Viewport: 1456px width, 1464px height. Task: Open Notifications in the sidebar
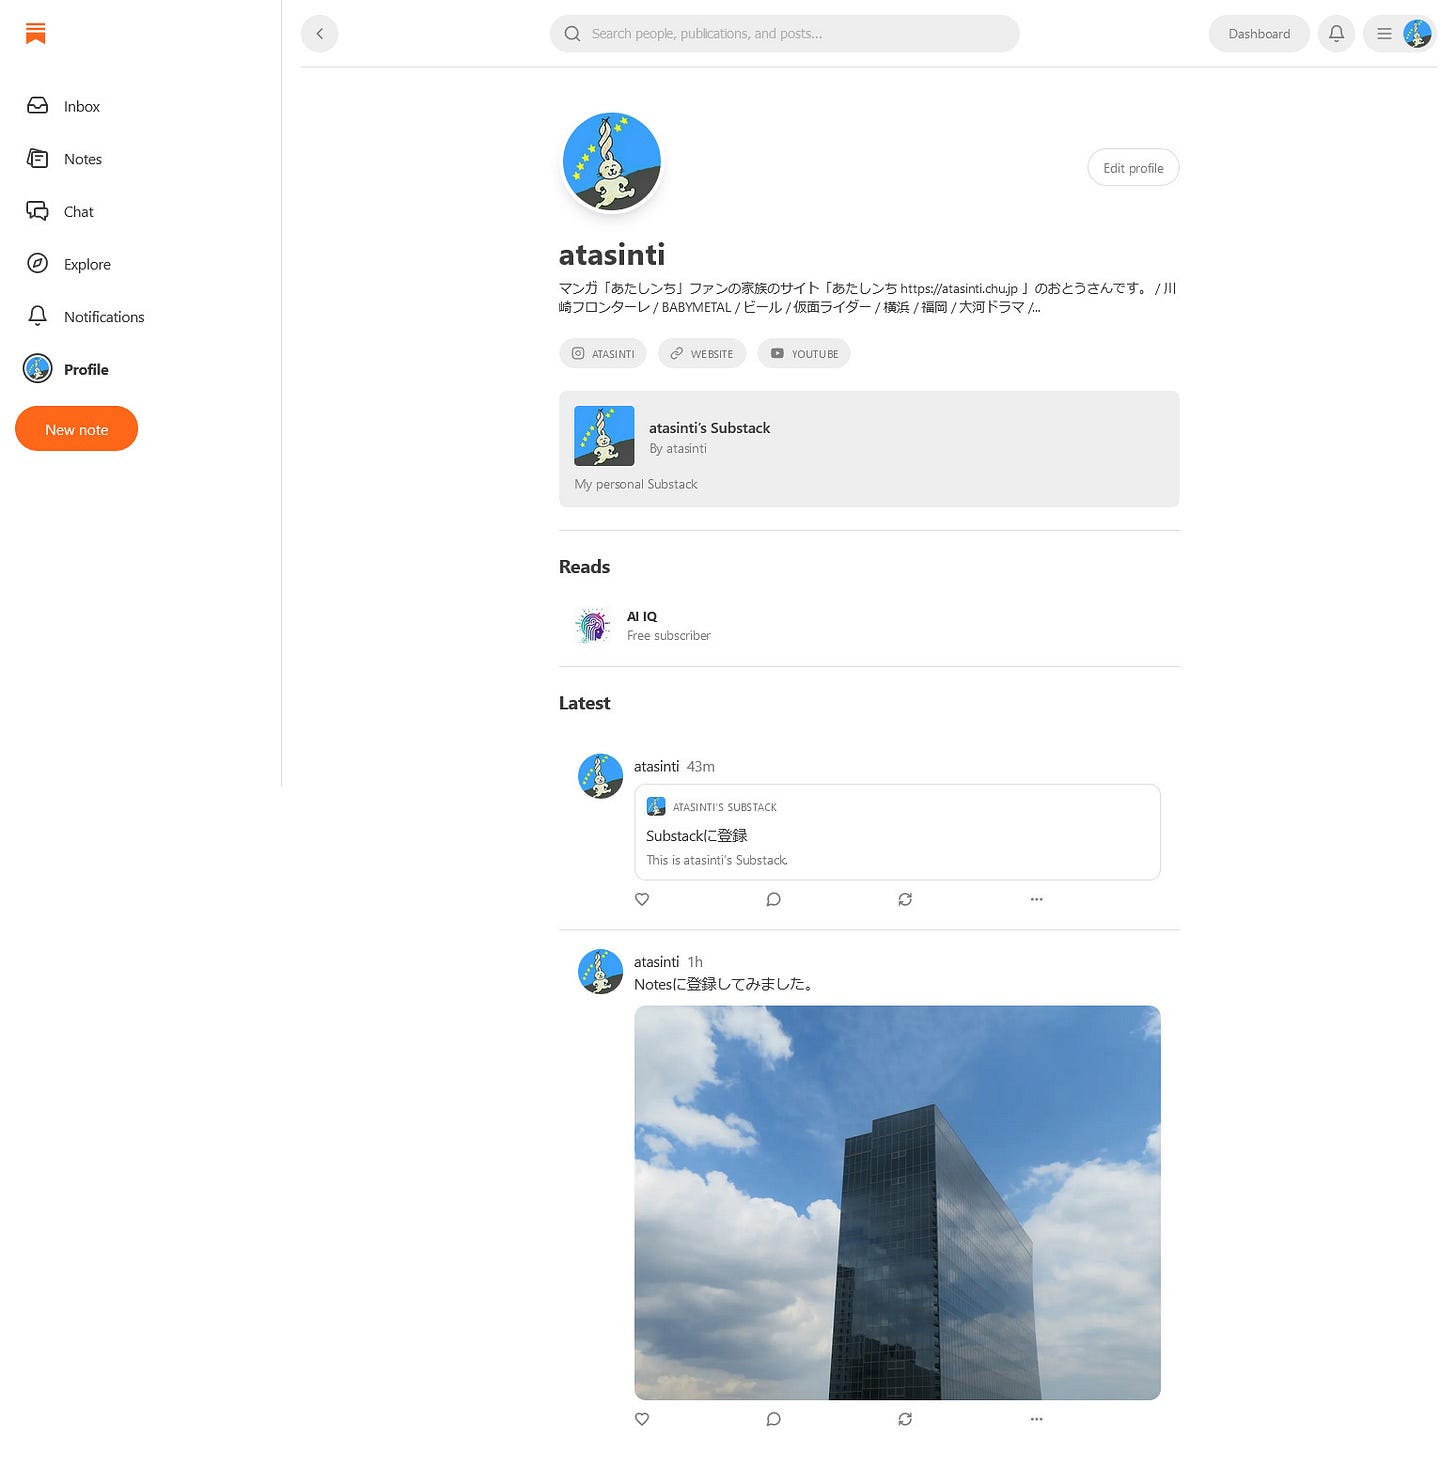tap(86, 317)
